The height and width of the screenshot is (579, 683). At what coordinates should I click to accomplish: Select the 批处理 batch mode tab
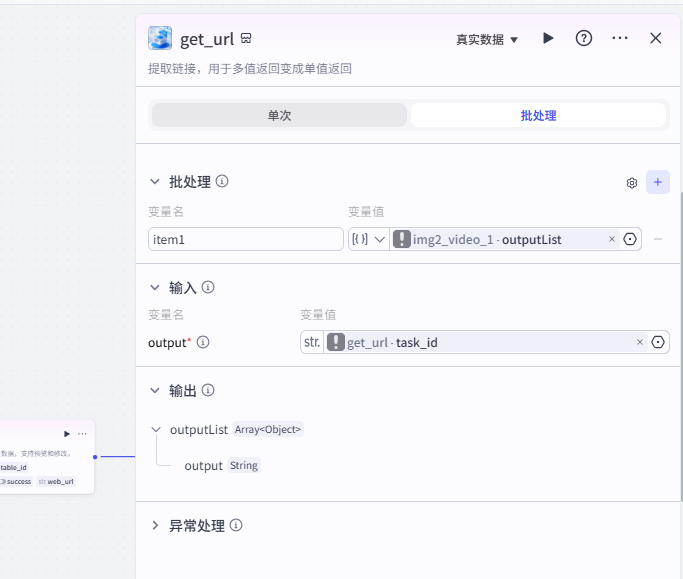538,115
